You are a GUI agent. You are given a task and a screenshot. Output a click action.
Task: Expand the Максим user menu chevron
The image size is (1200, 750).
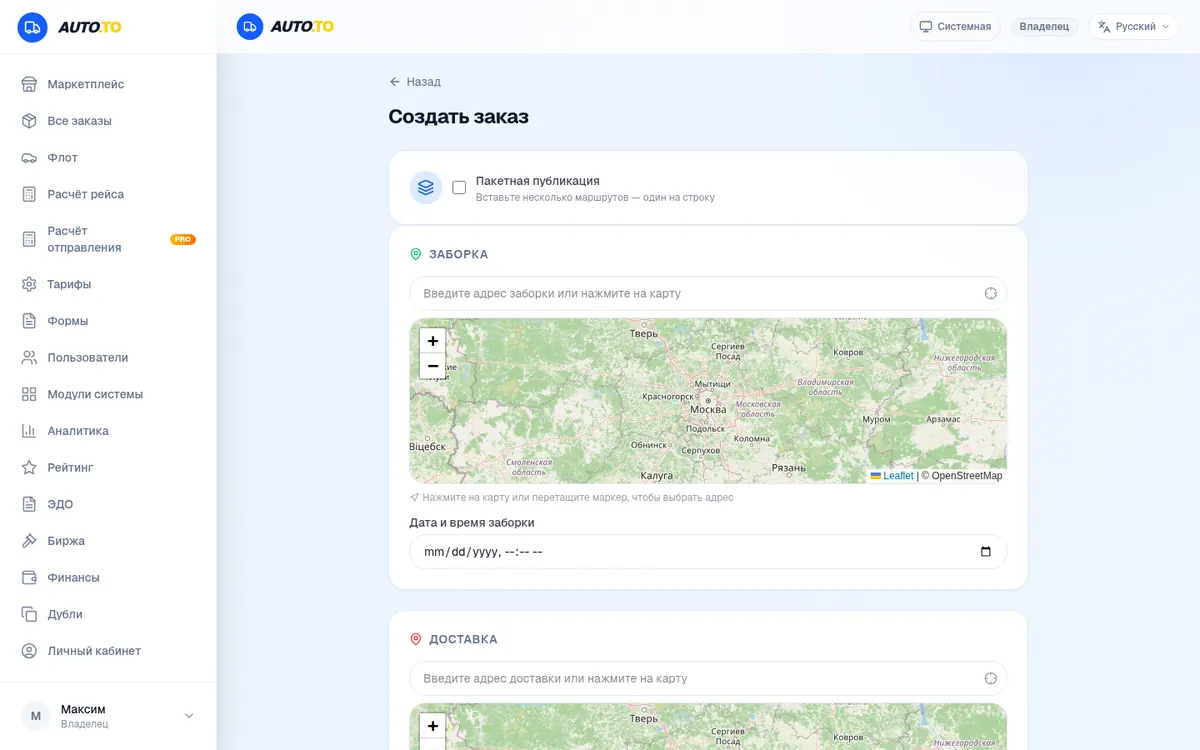(189, 716)
